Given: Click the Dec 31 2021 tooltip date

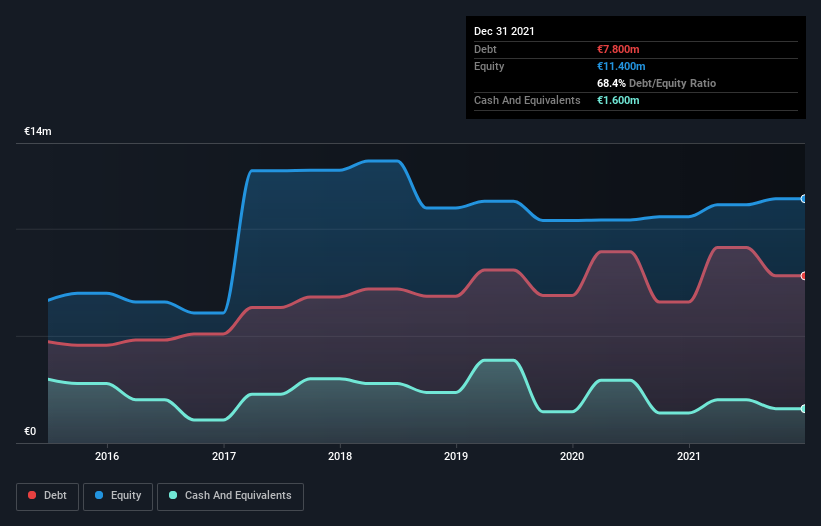Looking at the screenshot, I should (504, 31).
